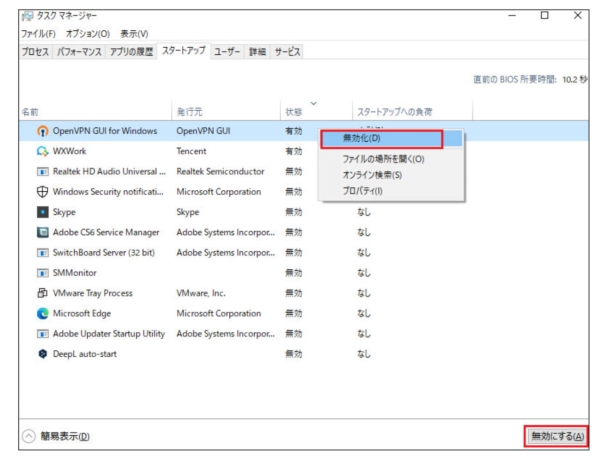602x467 pixels.
Task: Click the Microsoft Edge icon
Action: click(42, 313)
